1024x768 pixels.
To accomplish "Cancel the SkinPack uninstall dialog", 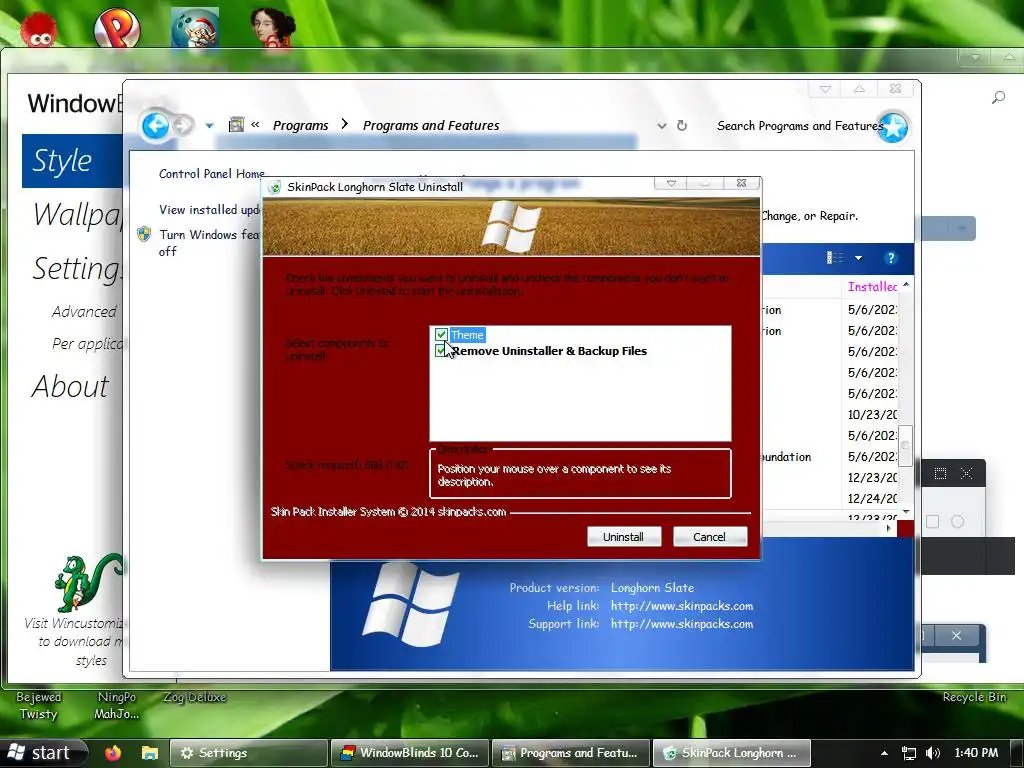I will tap(709, 537).
